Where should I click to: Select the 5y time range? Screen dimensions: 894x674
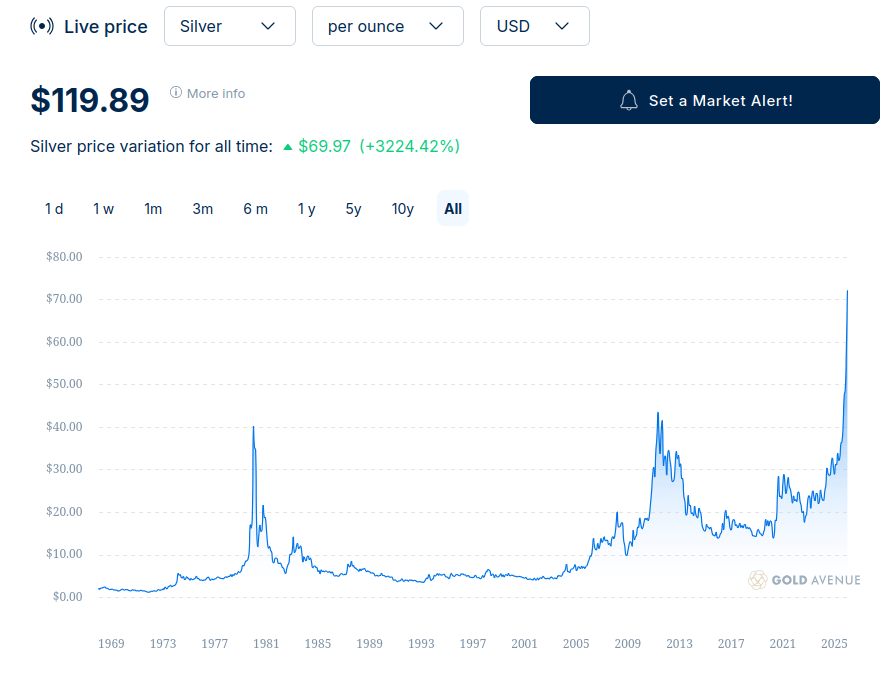click(x=353, y=208)
